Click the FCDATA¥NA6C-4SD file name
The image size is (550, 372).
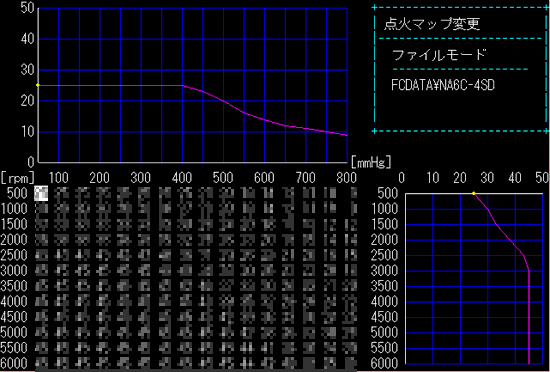coord(443,85)
